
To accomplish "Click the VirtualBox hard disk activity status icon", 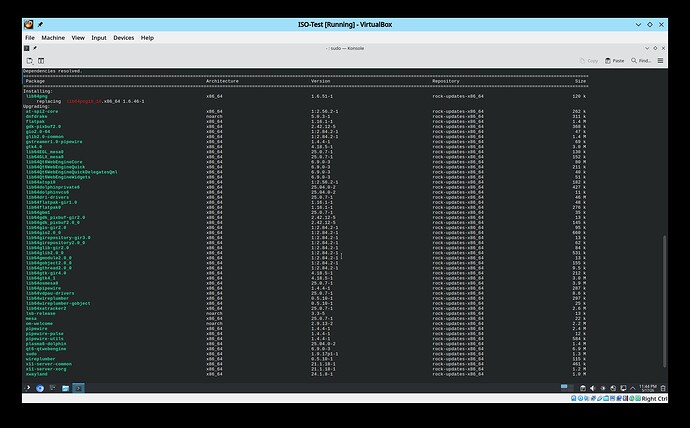I will click(573, 399).
